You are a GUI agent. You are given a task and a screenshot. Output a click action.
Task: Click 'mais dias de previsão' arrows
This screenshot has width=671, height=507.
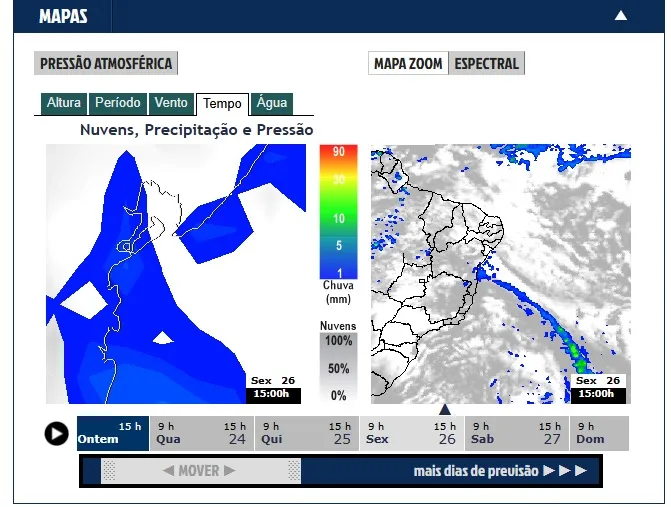point(500,470)
